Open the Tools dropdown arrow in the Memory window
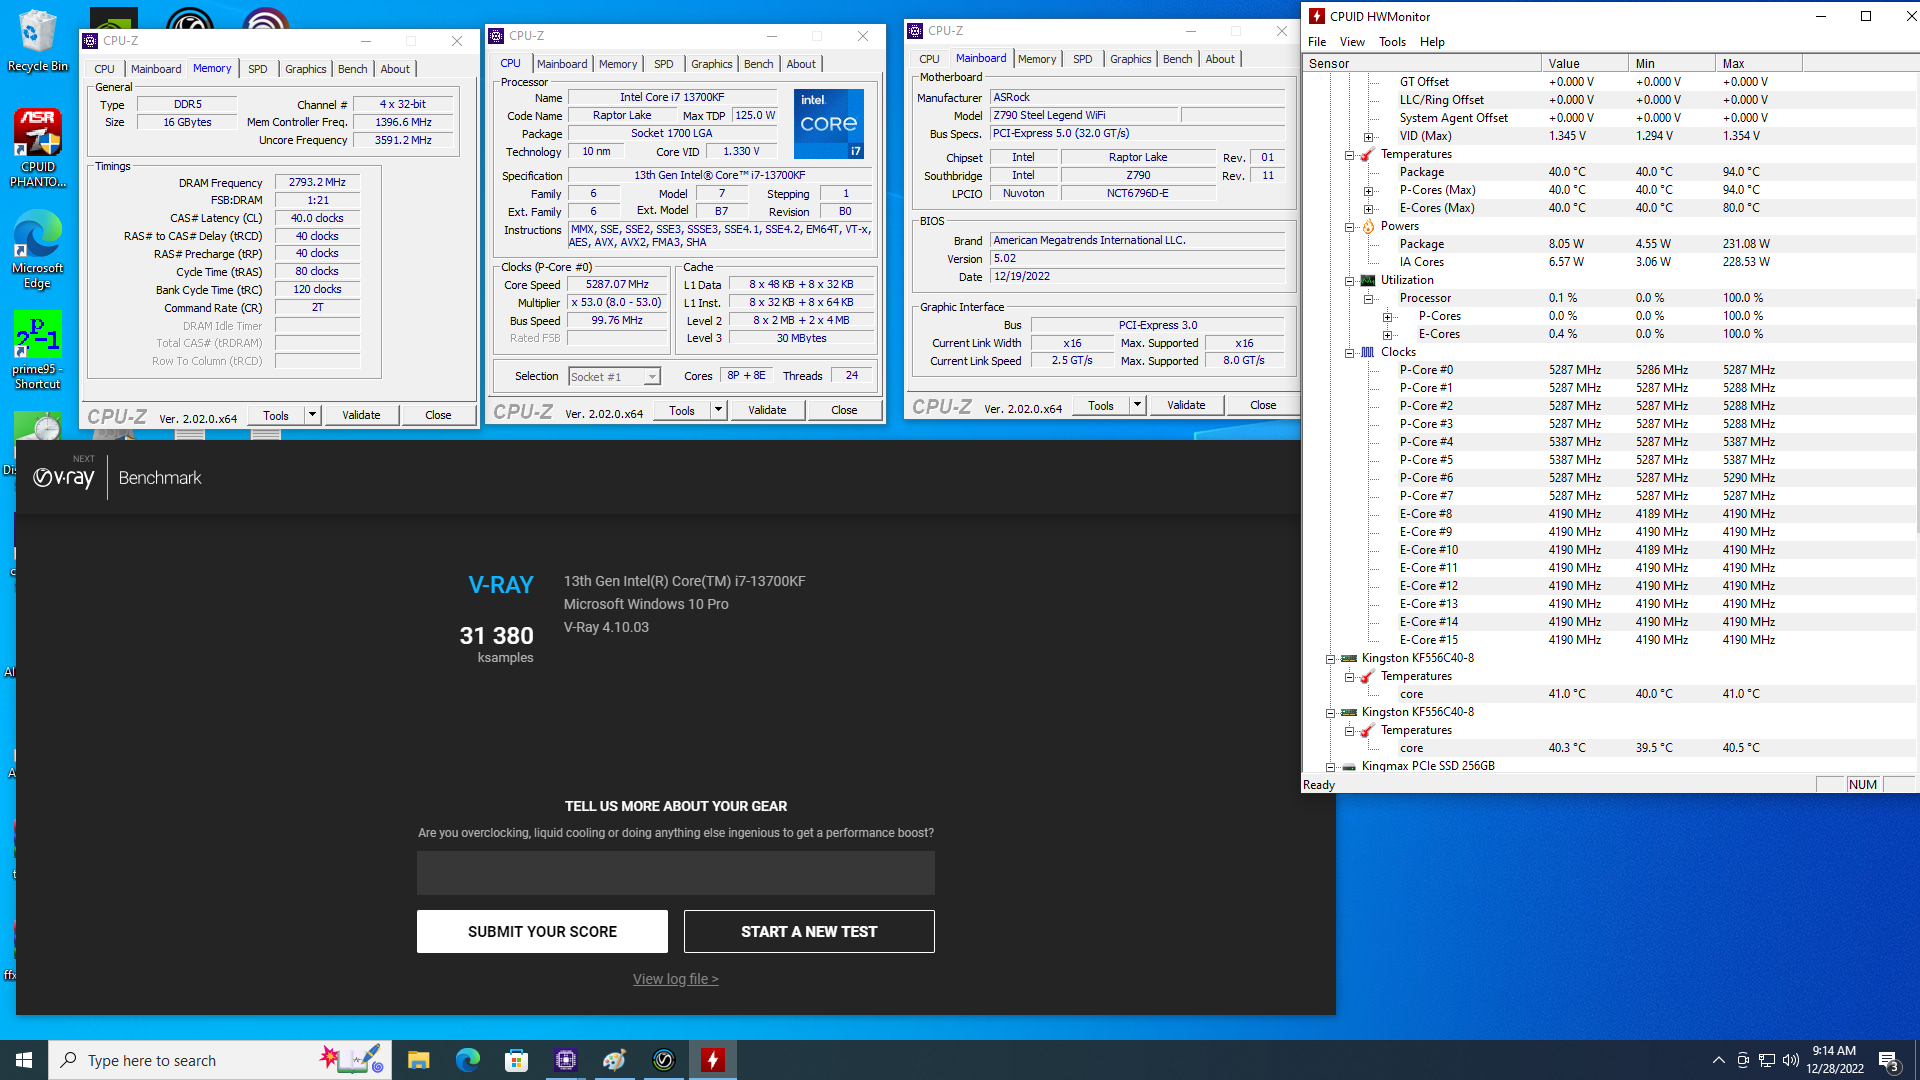The image size is (1920, 1080). click(312, 415)
